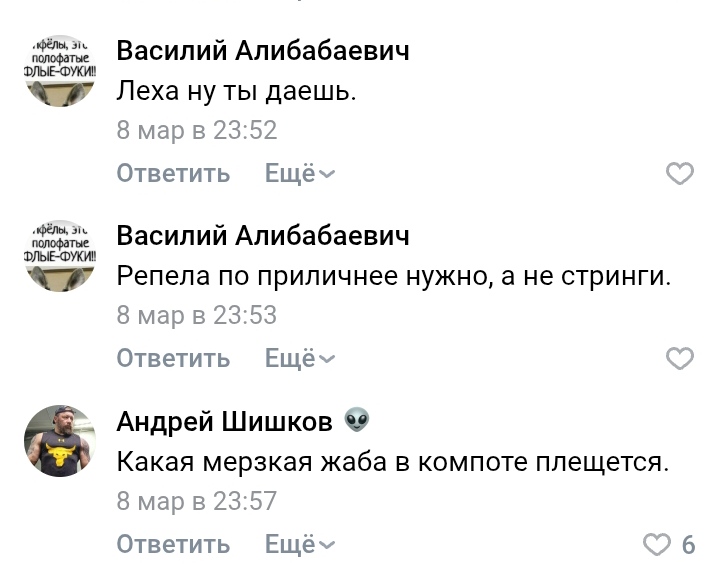
Task: Open Андрей Шишков's profile photo
Action: [59, 441]
